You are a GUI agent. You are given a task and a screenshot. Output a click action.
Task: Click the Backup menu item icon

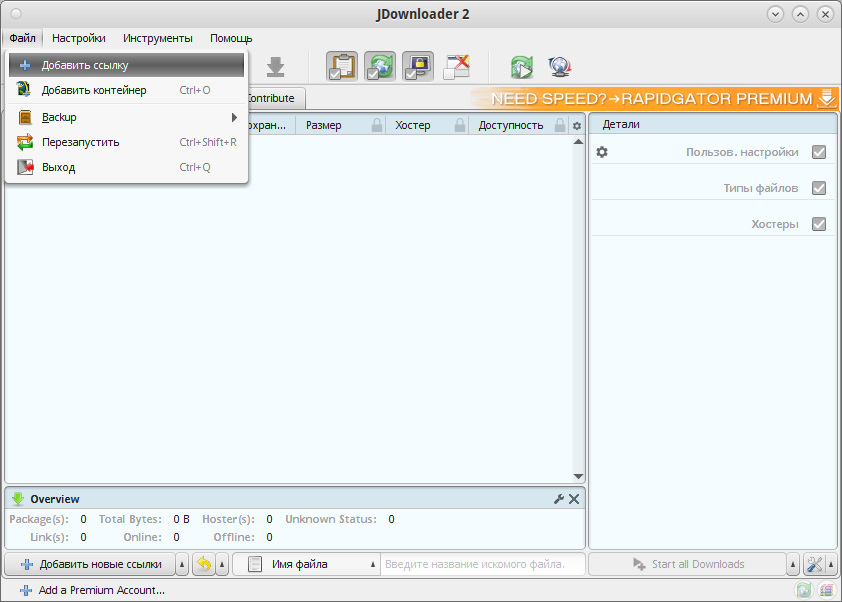coord(25,117)
